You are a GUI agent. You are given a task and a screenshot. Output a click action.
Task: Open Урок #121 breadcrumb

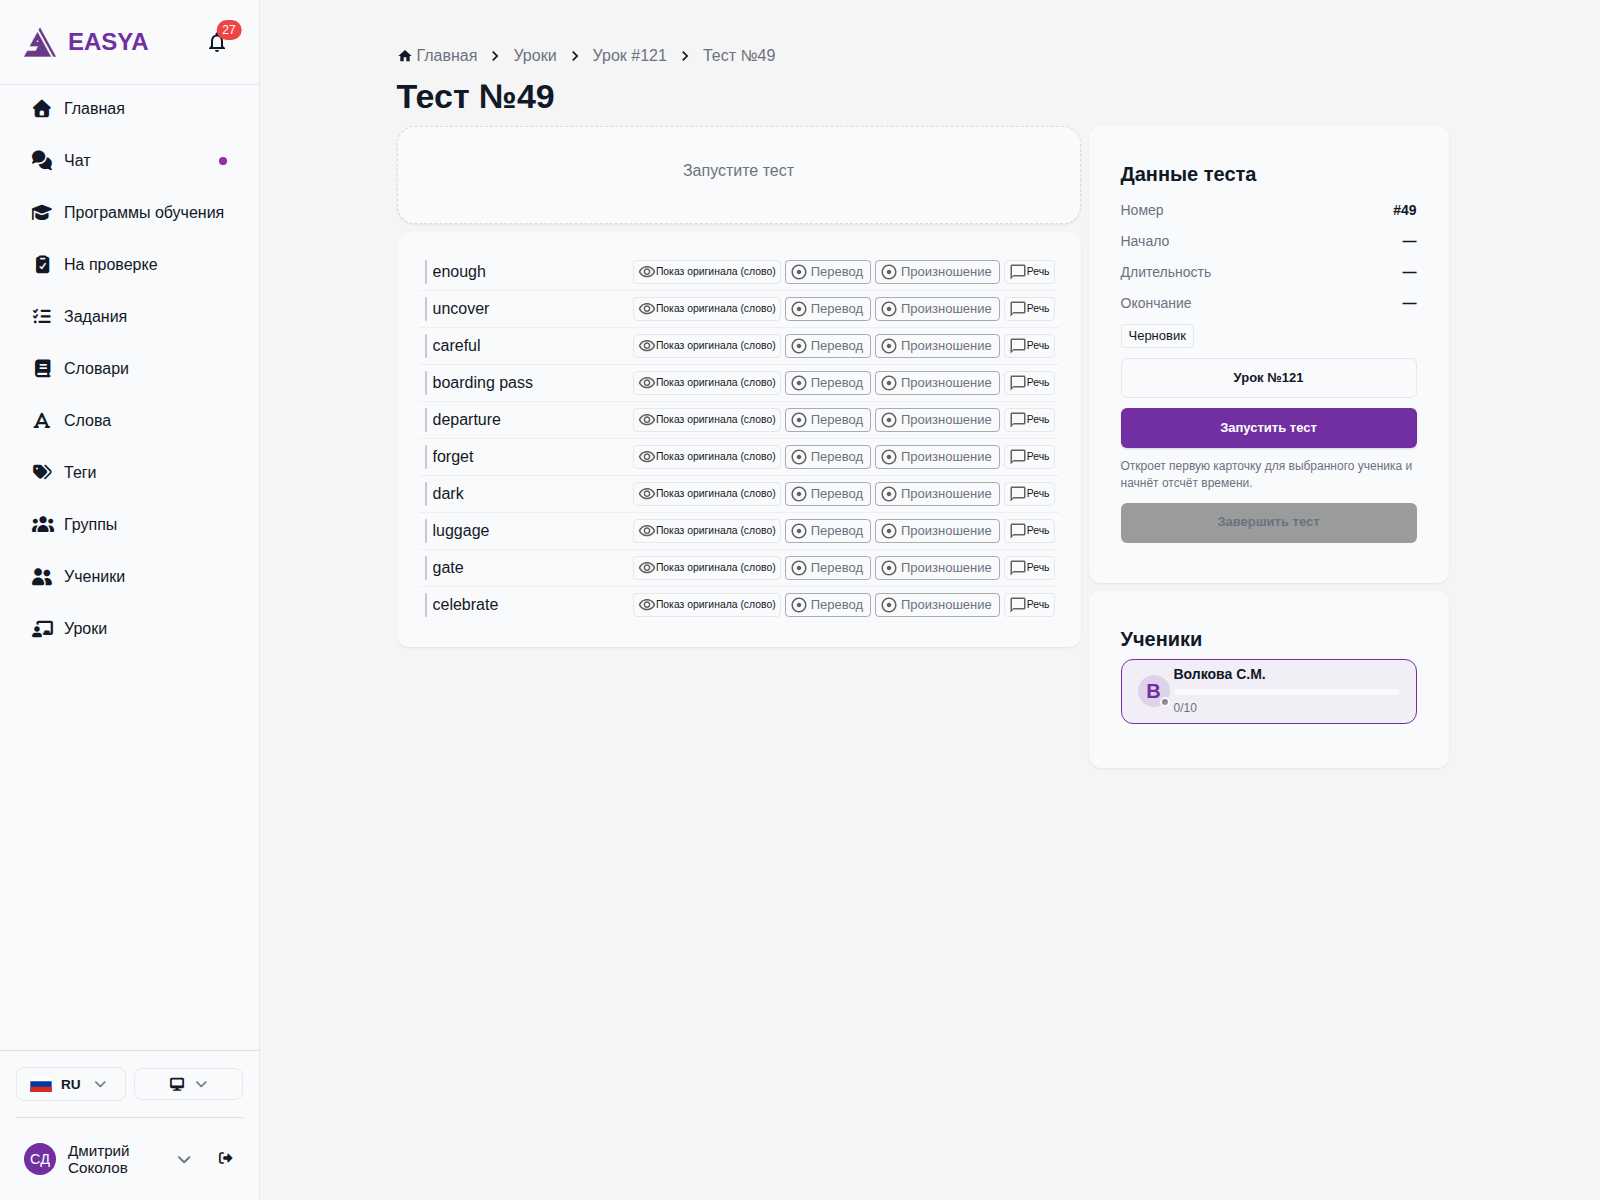629,56
